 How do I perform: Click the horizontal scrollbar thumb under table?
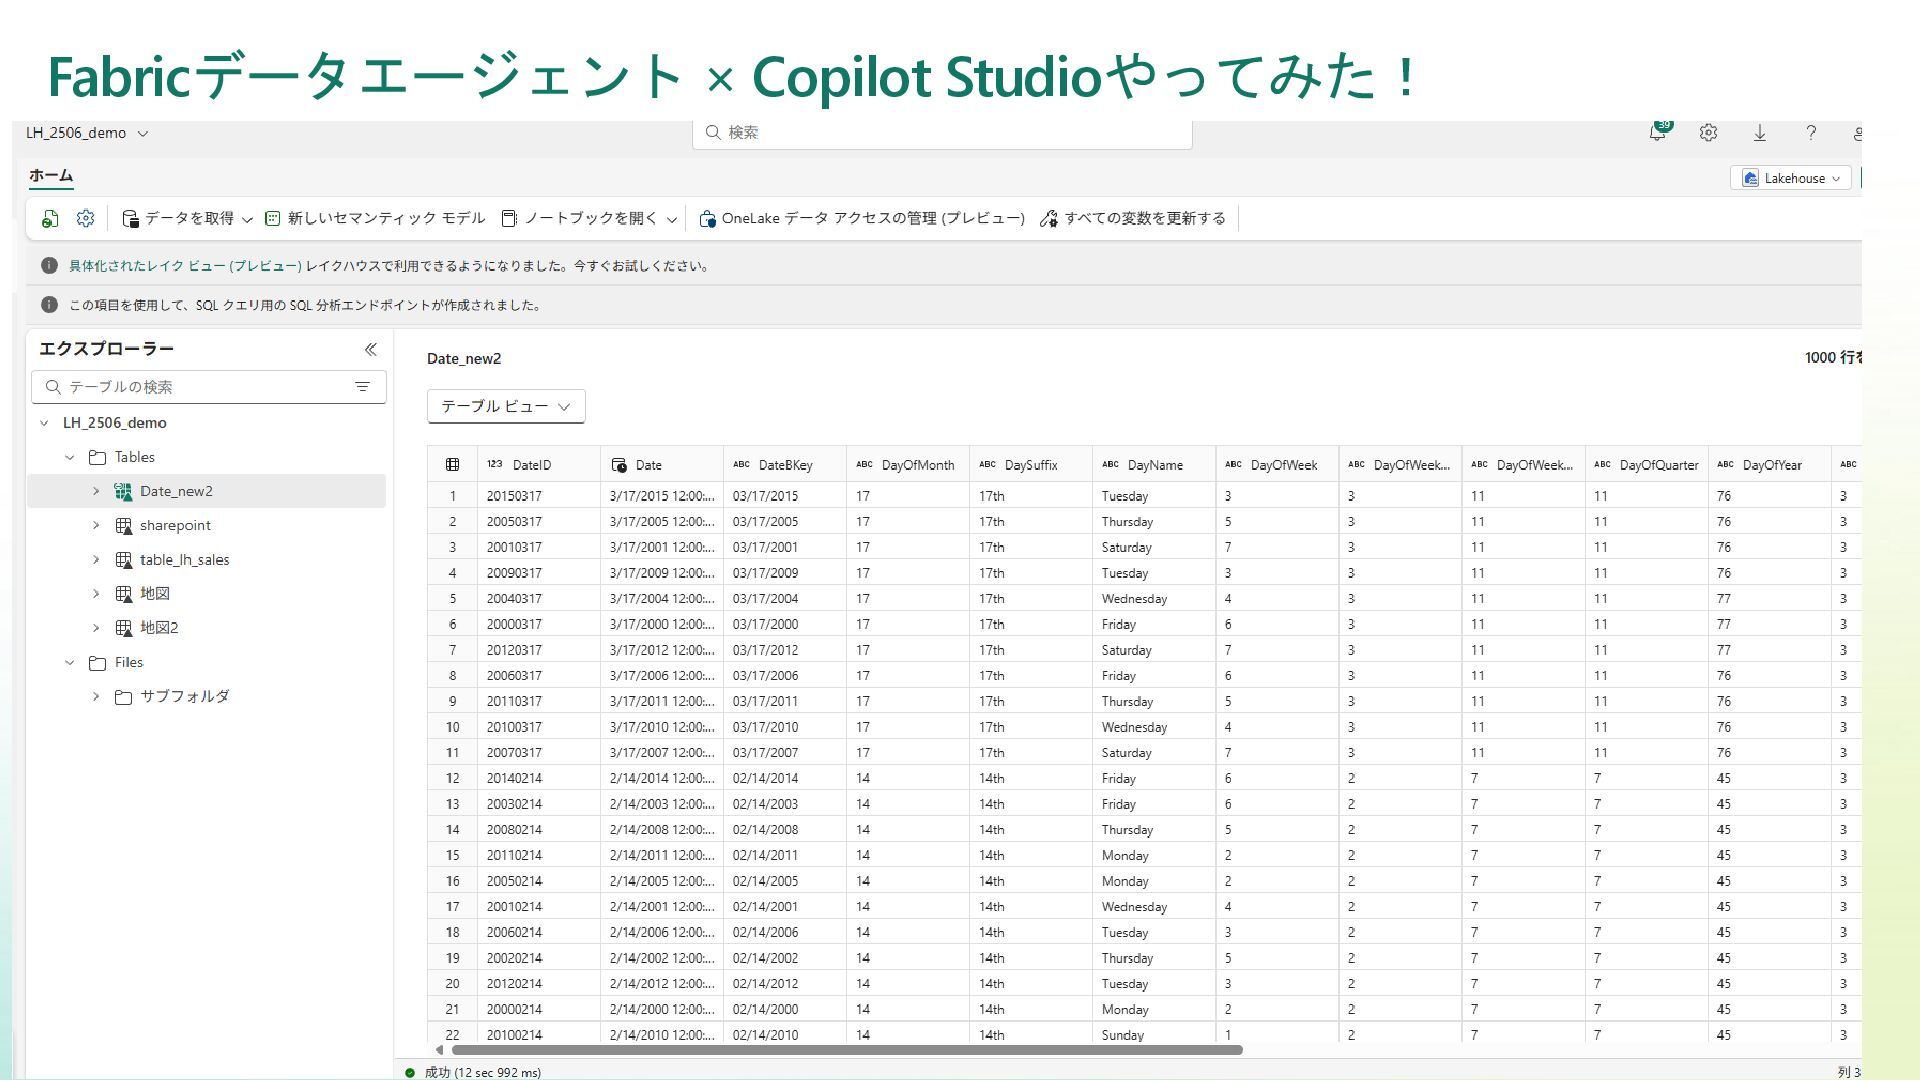coord(847,1050)
